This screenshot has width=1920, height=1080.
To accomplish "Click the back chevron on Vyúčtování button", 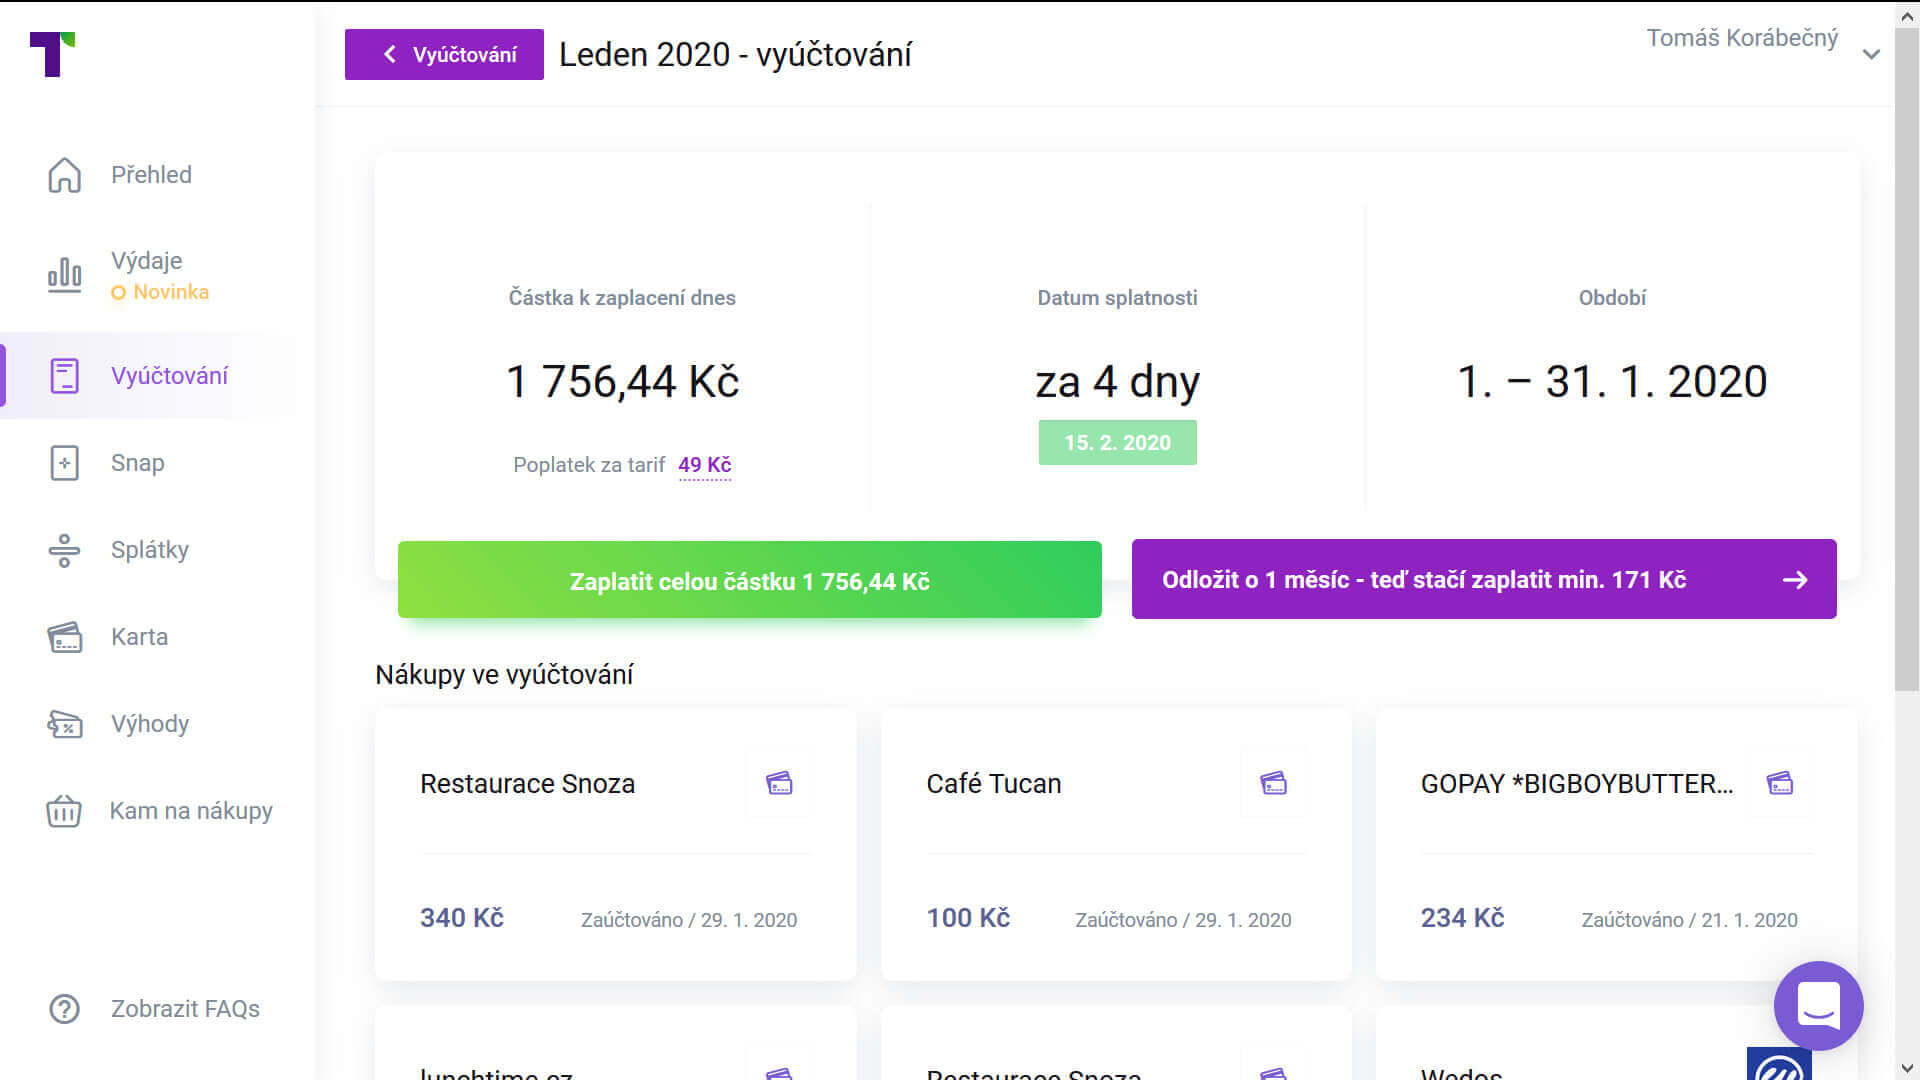I will (390, 55).
